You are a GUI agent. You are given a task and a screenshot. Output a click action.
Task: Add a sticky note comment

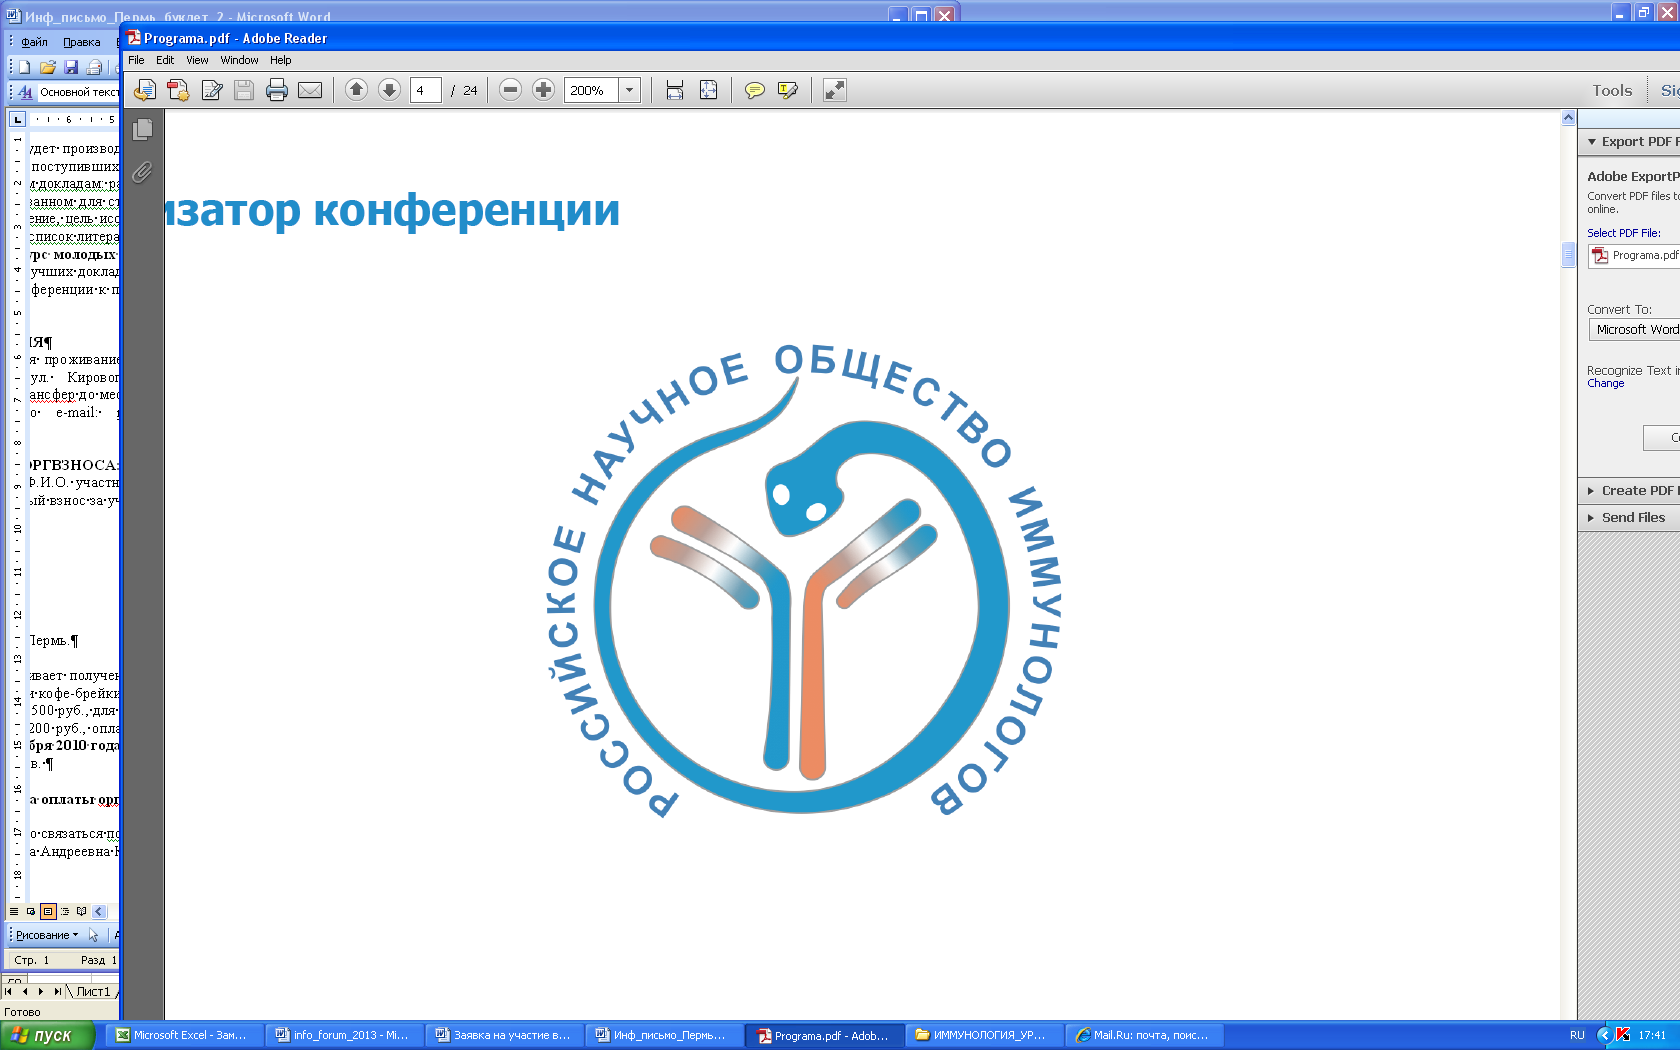click(755, 90)
